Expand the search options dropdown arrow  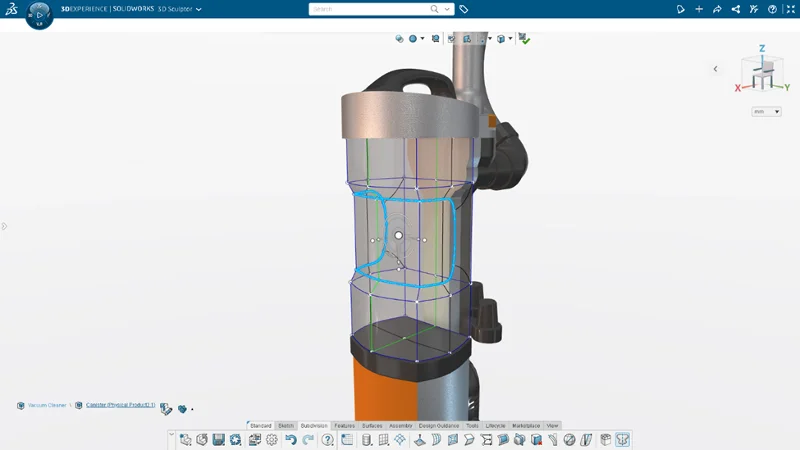coord(446,9)
